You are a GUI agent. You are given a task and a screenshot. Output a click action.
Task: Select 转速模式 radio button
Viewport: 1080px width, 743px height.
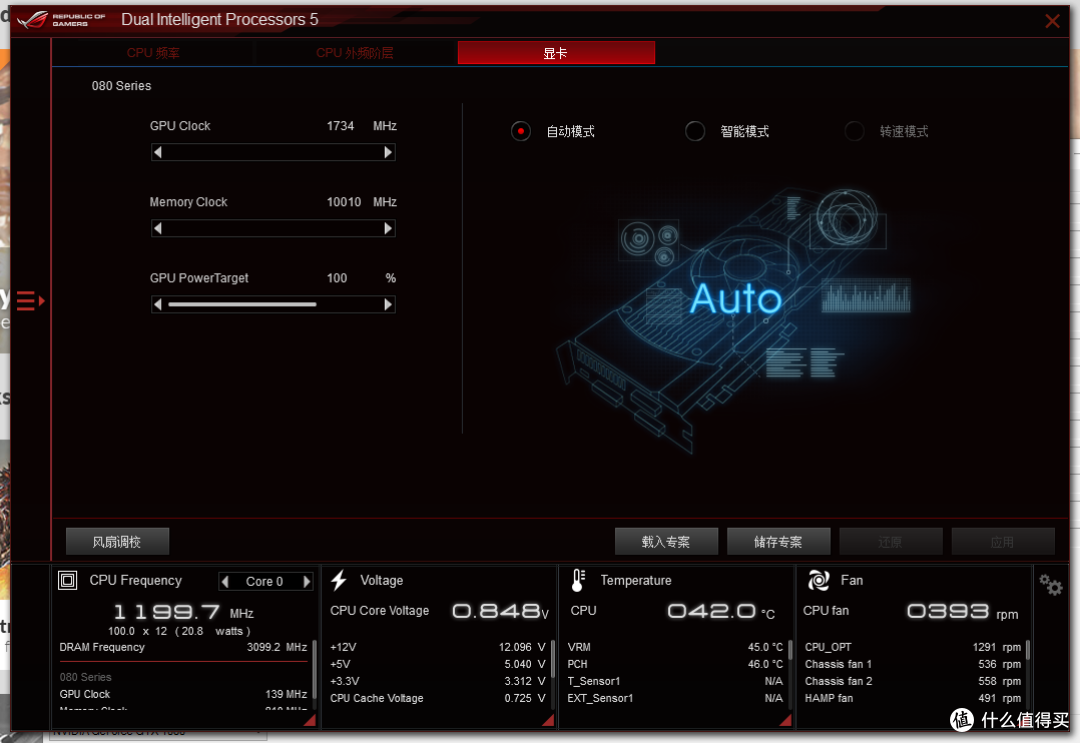pos(854,131)
